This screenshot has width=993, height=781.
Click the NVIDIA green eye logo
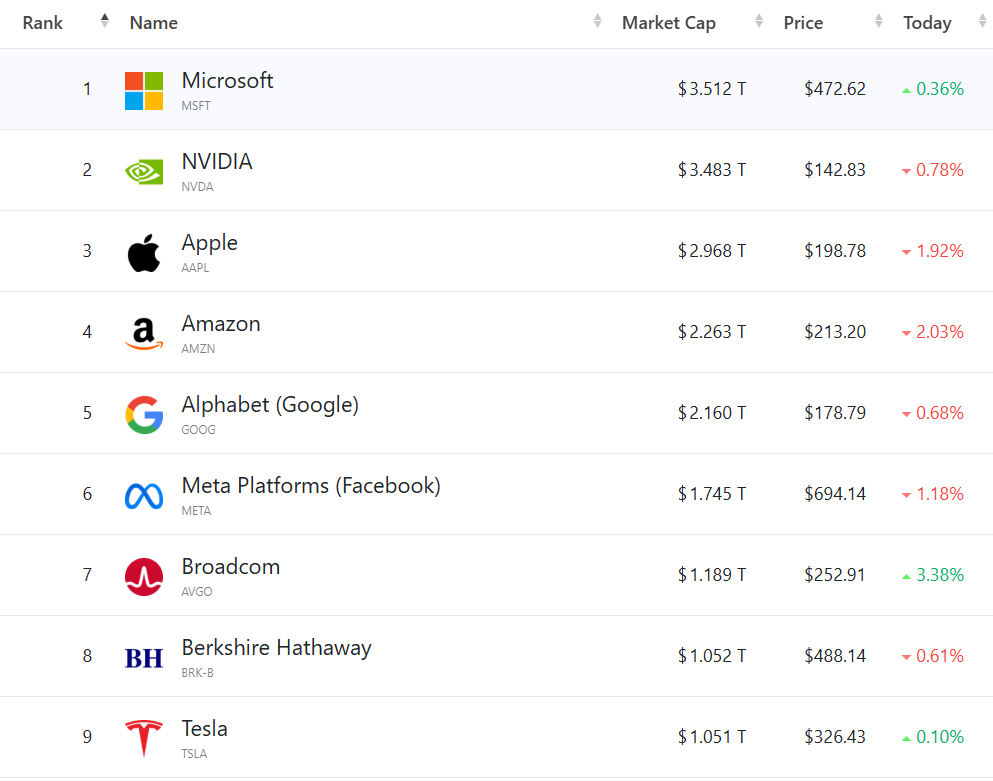[x=144, y=171]
